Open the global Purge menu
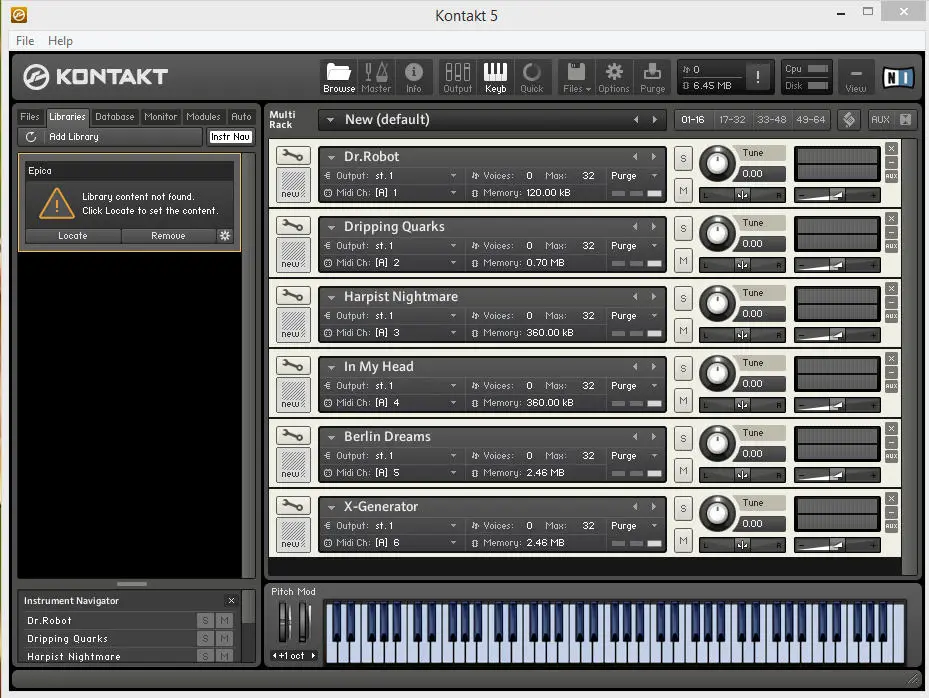929x698 pixels. point(652,78)
